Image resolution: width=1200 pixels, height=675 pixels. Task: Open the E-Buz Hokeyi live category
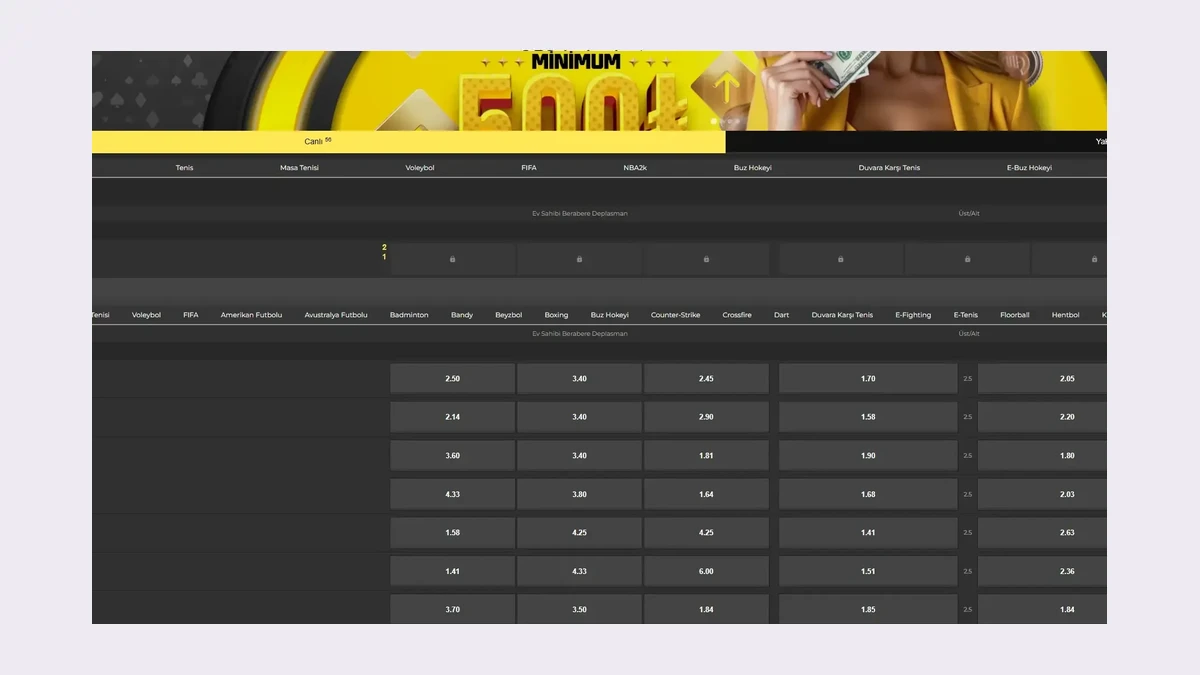[x=1029, y=168]
